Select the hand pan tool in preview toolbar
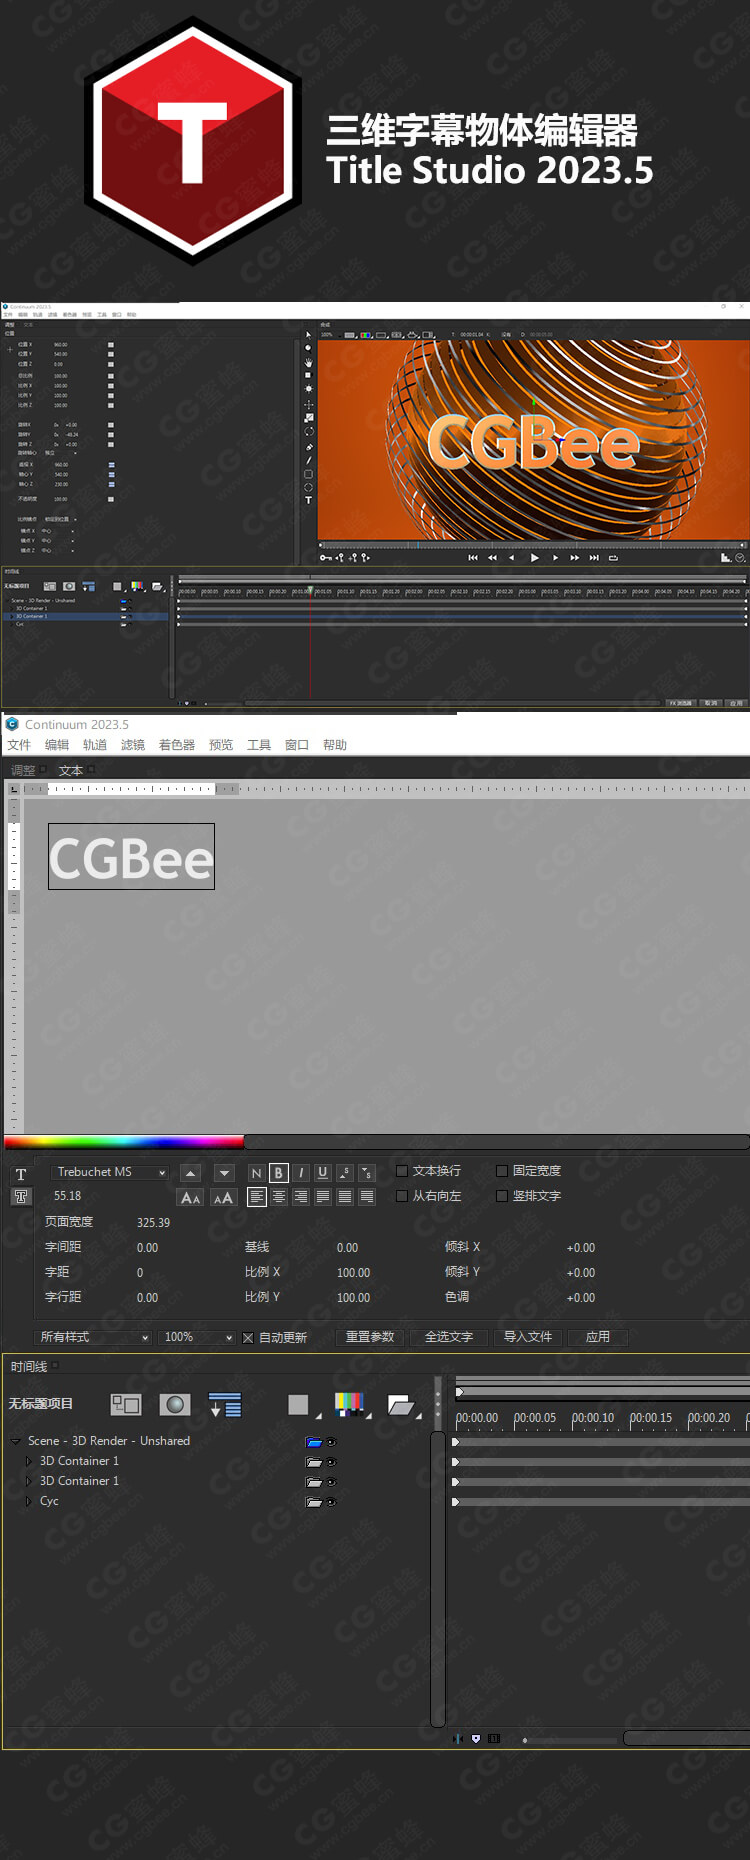 (308, 361)
